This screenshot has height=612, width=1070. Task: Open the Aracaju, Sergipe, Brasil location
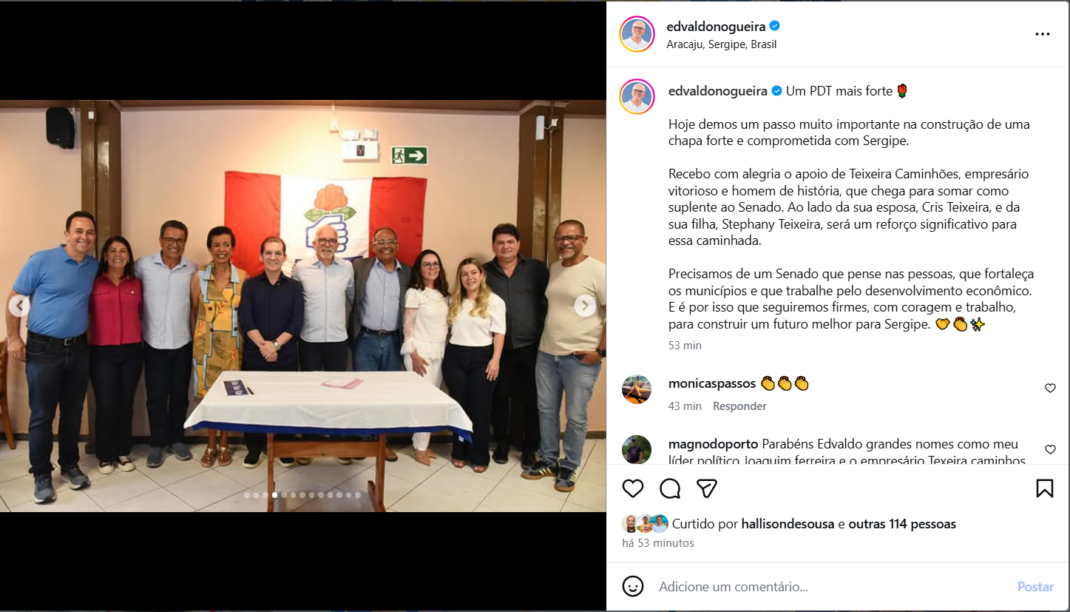click(721, 44)
